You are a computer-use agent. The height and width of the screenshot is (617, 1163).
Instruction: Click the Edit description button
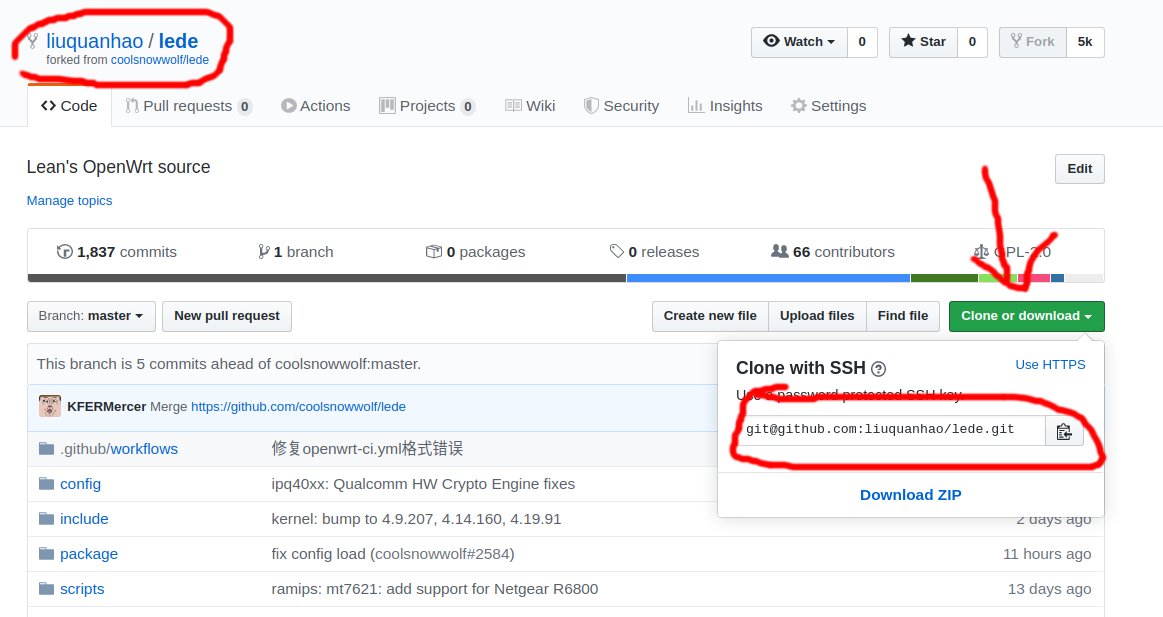[1079, 169]
